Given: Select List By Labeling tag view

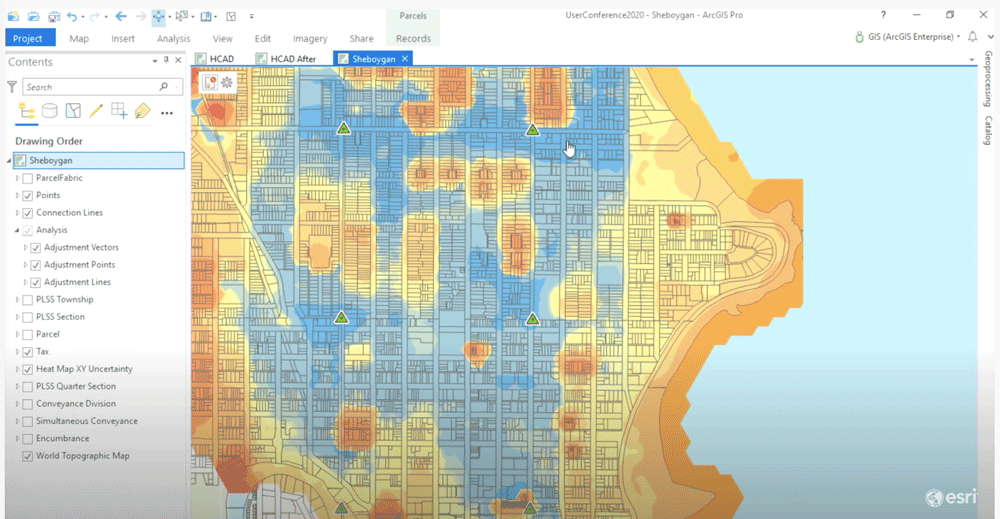Looking at the screenshot, I should (x=142, y=111).
